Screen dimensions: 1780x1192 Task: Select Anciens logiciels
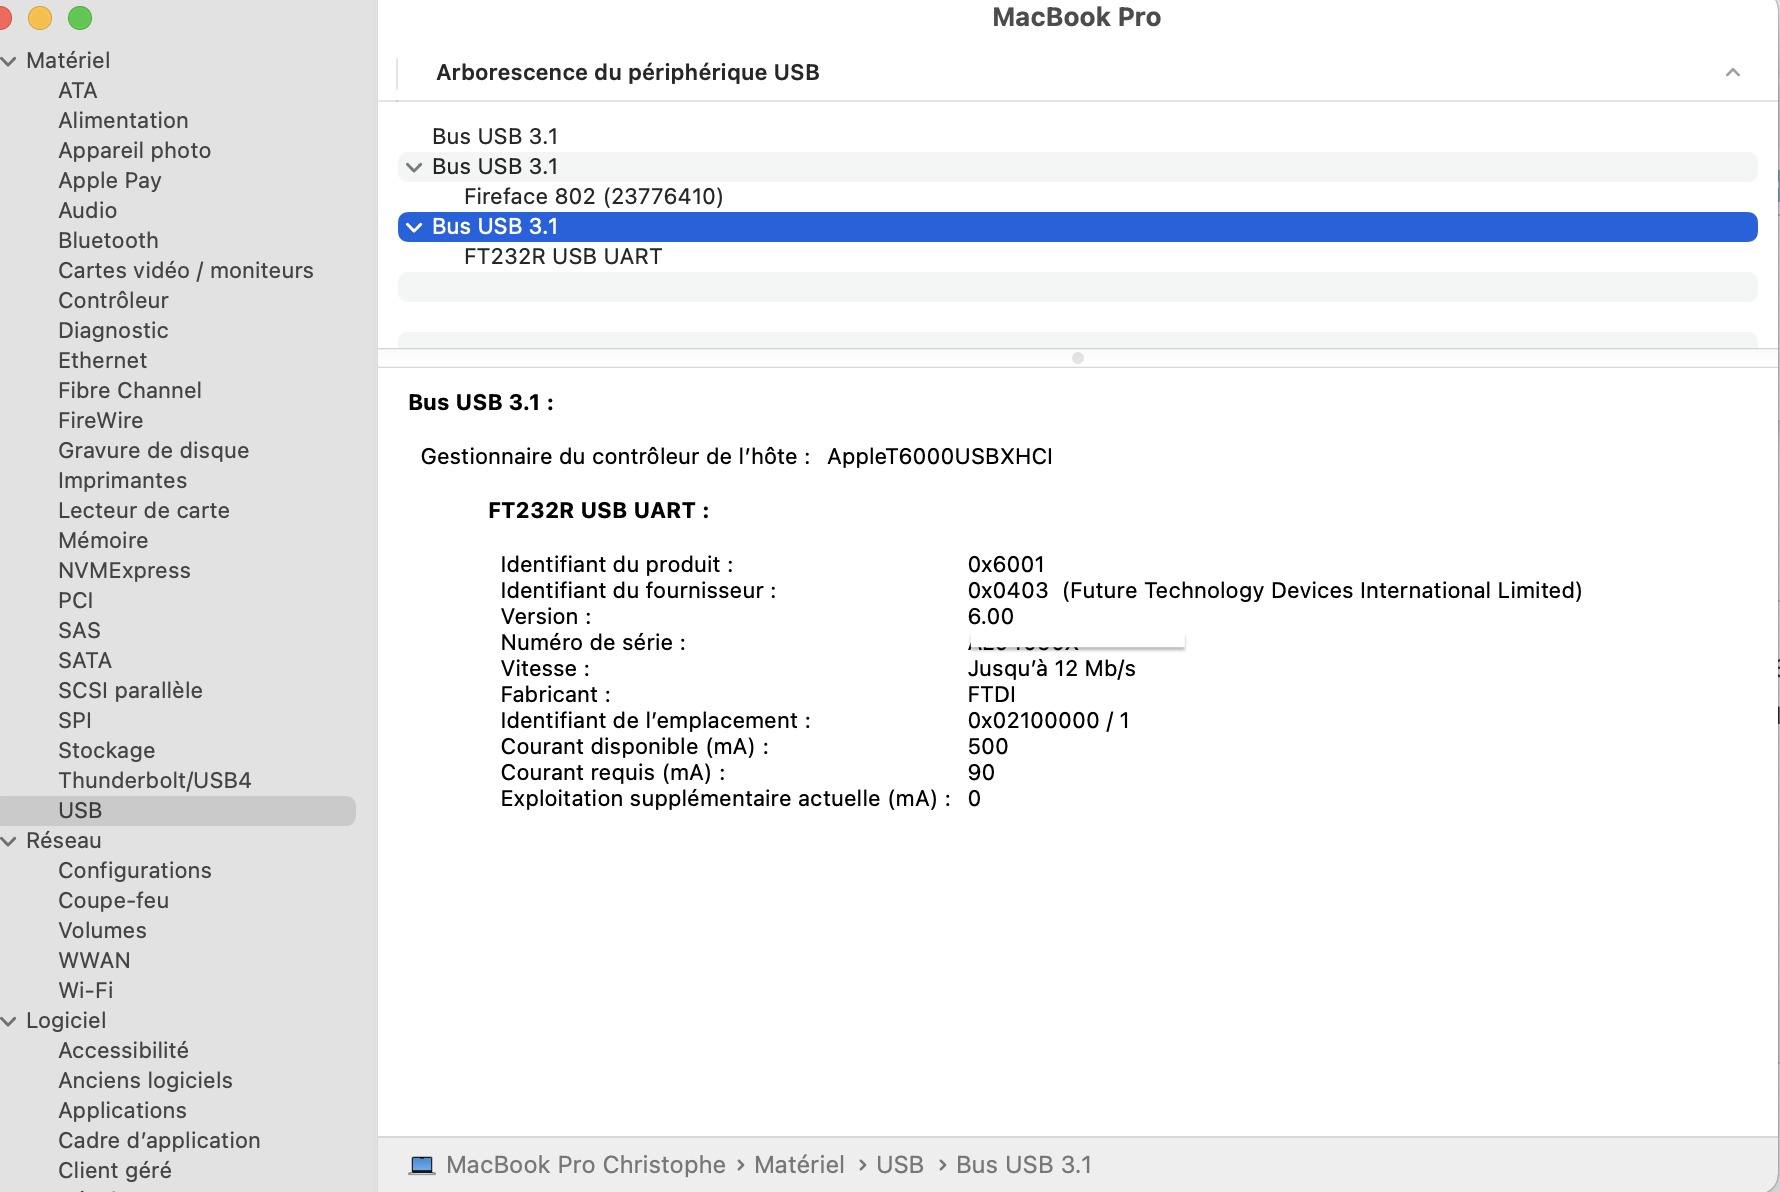tap(145, 1081)
